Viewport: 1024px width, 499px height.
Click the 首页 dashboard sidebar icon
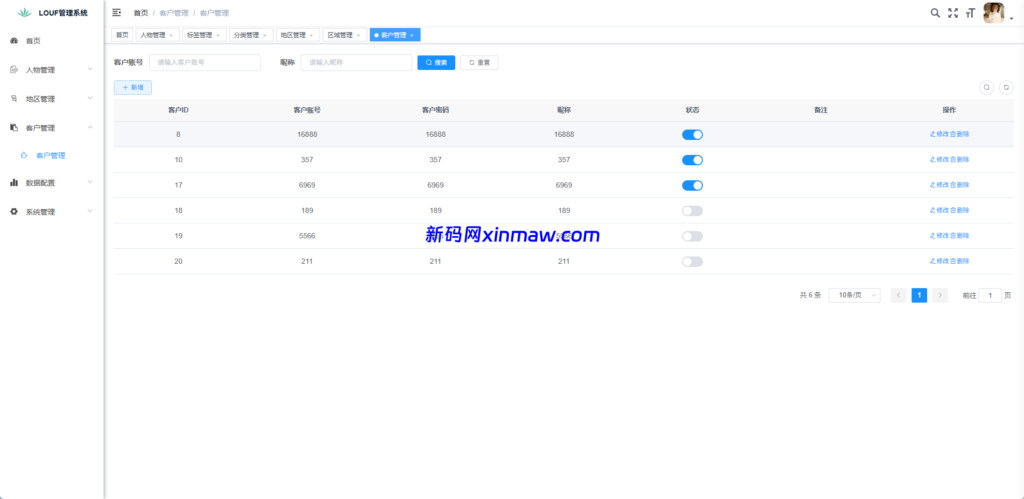tap(14, 40)
